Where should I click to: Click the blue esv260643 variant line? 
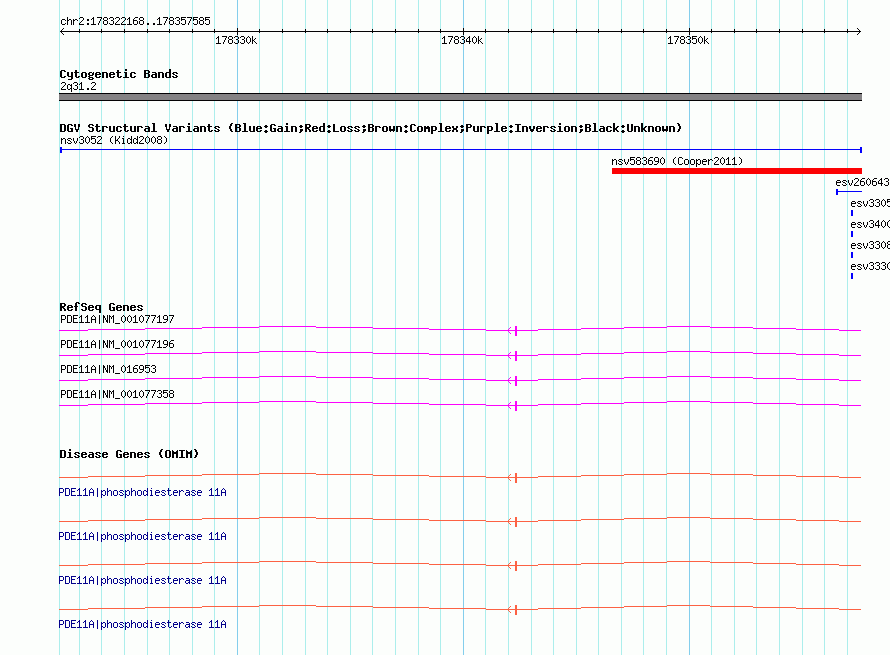(849, 192)
